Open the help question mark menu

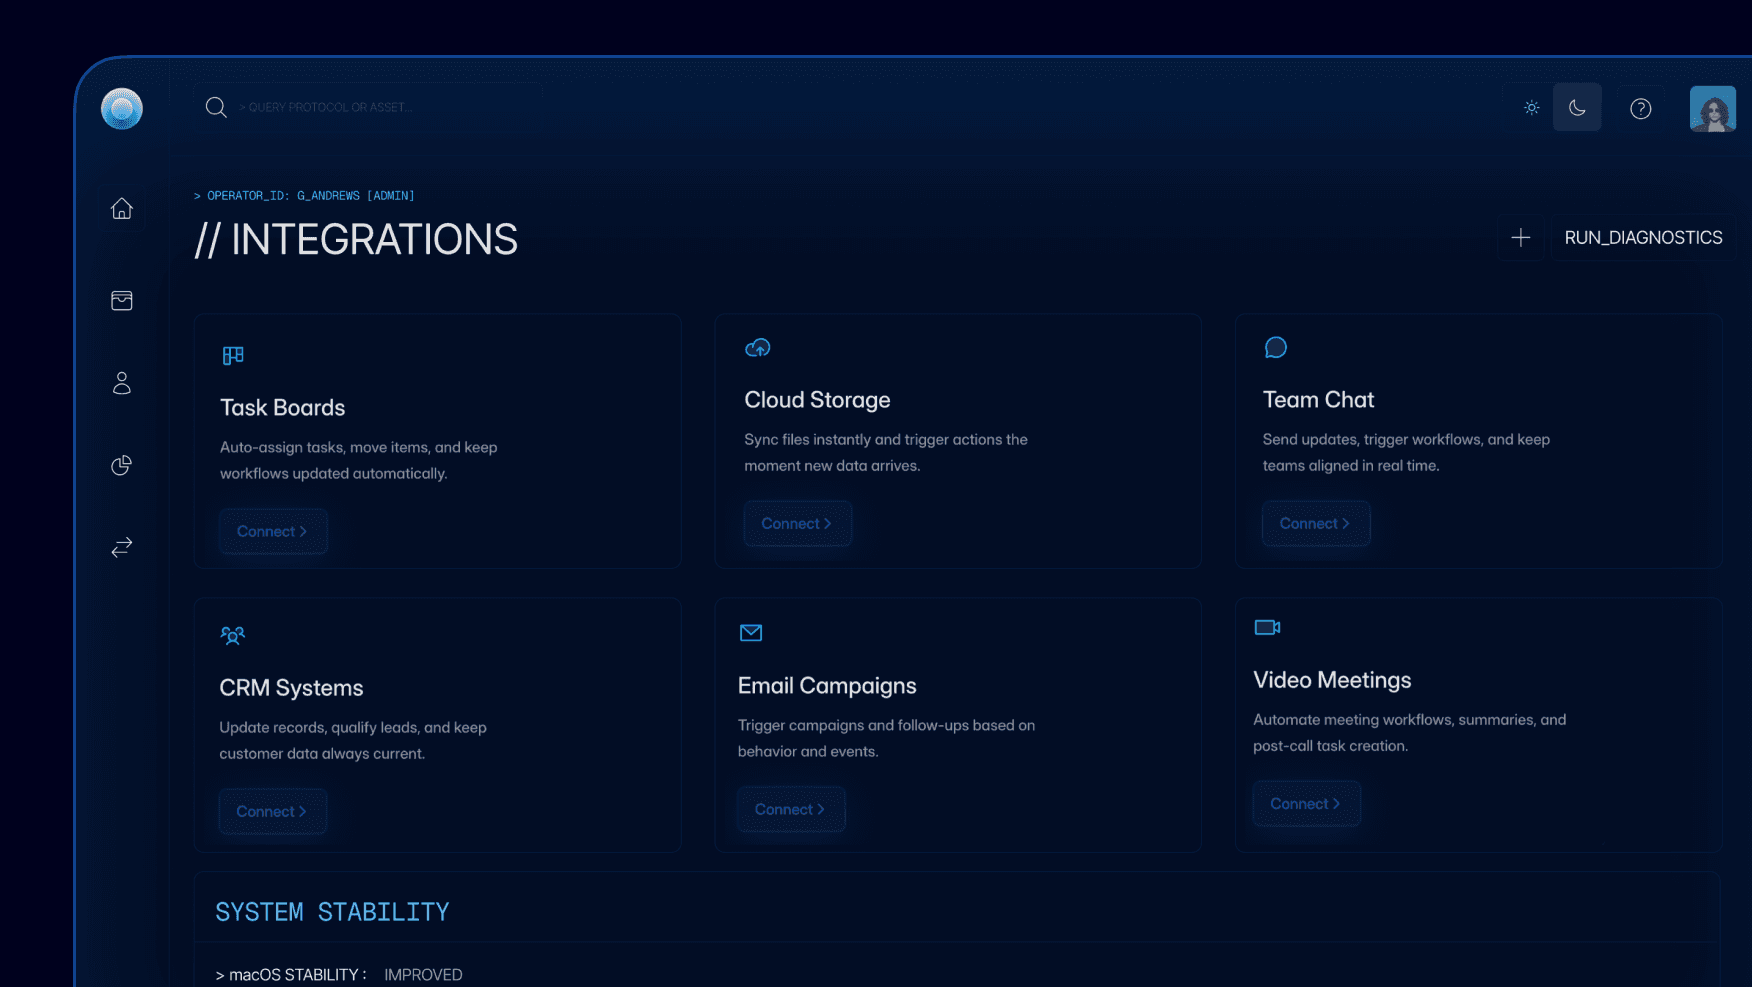click(x=1640, y=108)
